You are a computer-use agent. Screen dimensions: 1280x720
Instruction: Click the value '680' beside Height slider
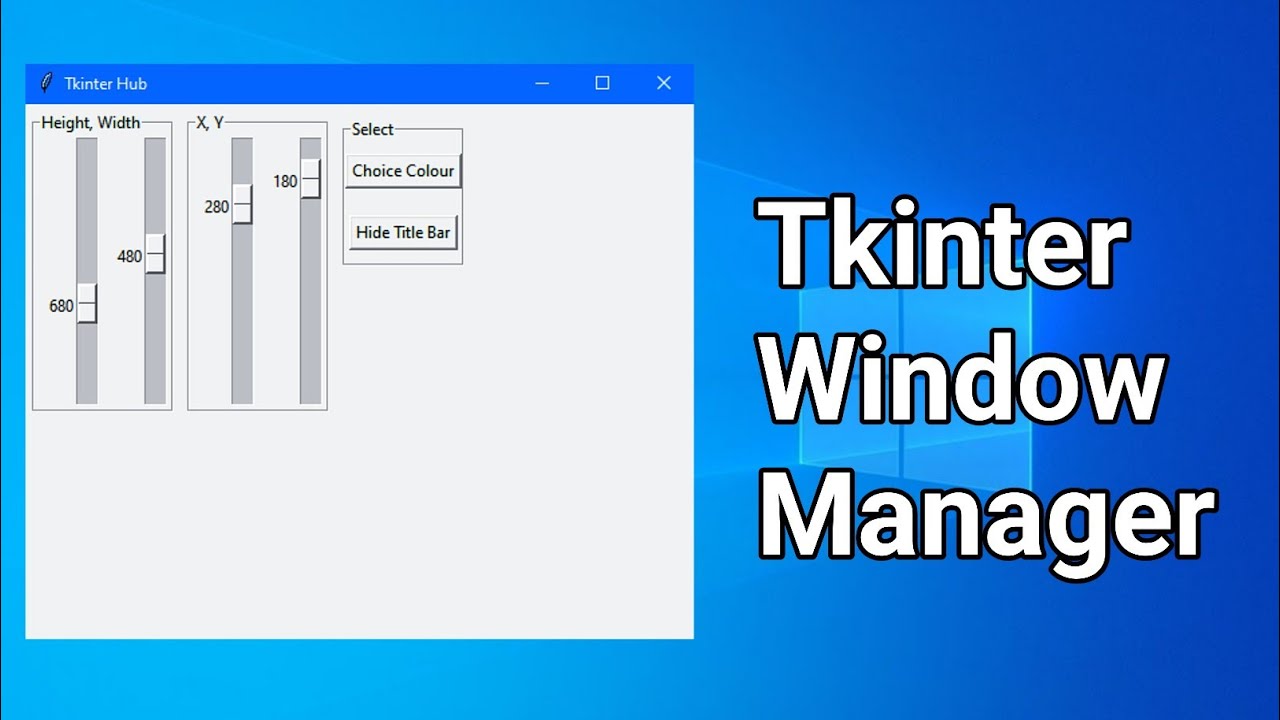pos(62,306)
